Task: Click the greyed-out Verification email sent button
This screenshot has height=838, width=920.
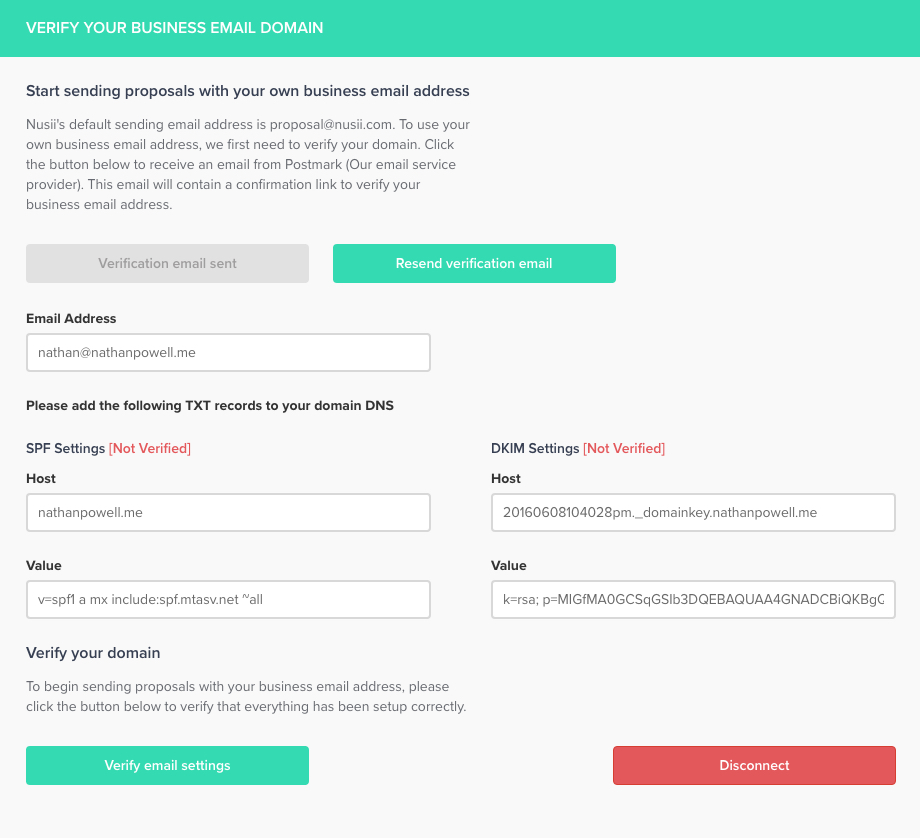Action: [167, 264]
